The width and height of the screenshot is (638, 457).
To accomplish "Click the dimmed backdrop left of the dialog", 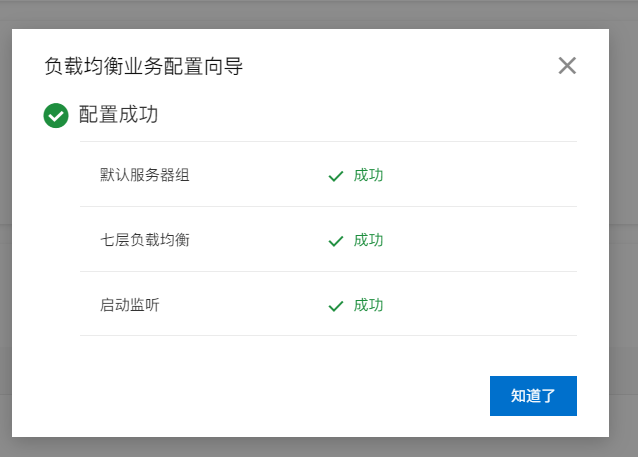I will click(6, 228).
